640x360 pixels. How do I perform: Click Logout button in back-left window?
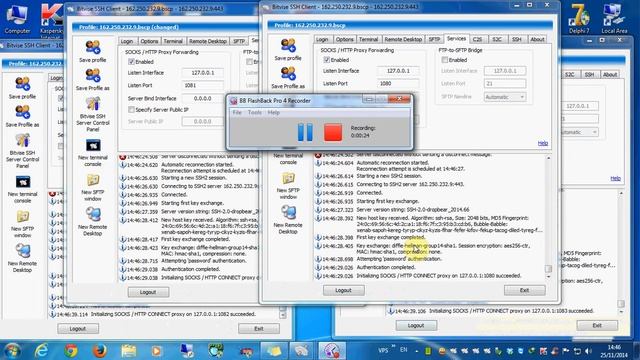(78, 329)
